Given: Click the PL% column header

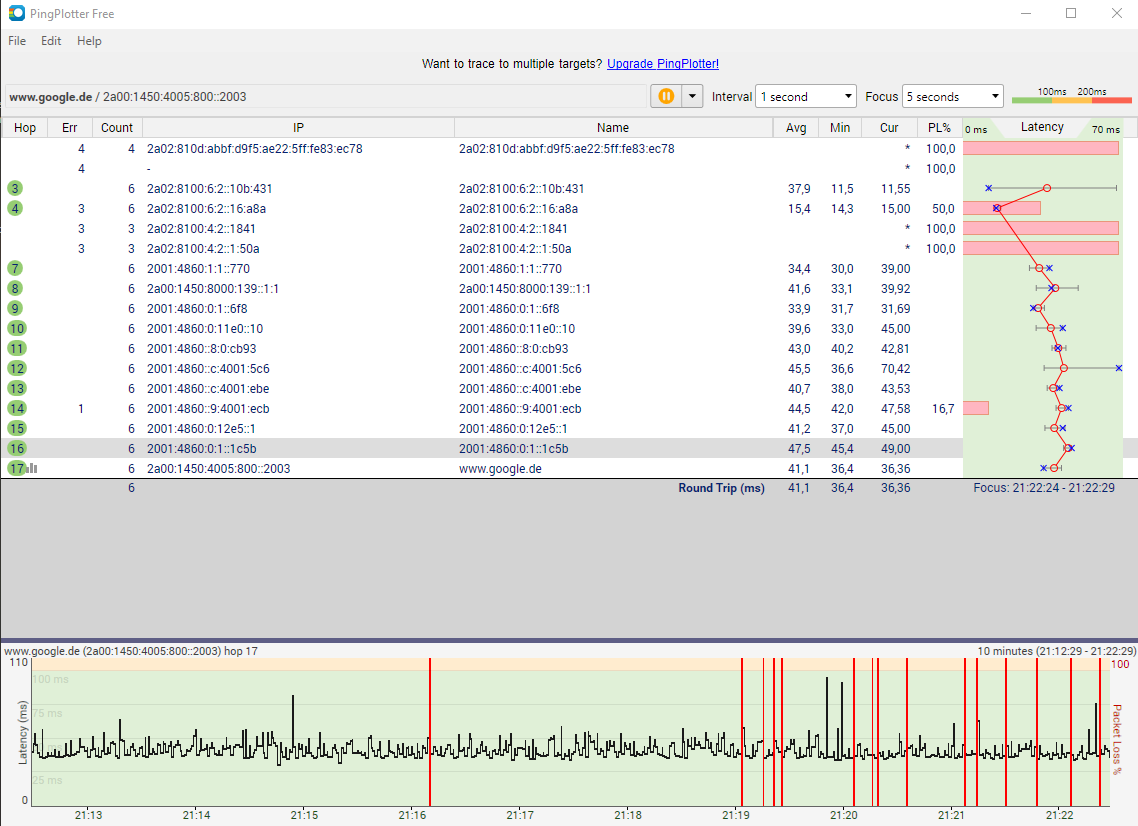Looking at the screenshot, I should tap(939, 128).
